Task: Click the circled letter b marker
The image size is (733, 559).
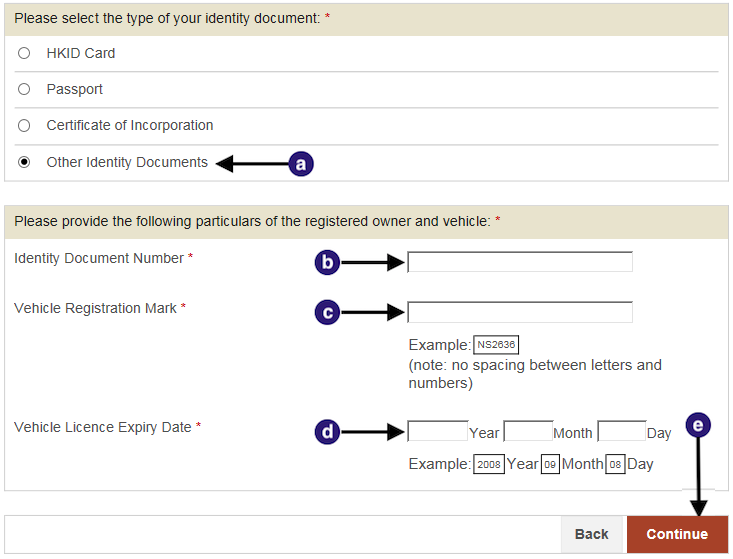Action: coord(327,262)
